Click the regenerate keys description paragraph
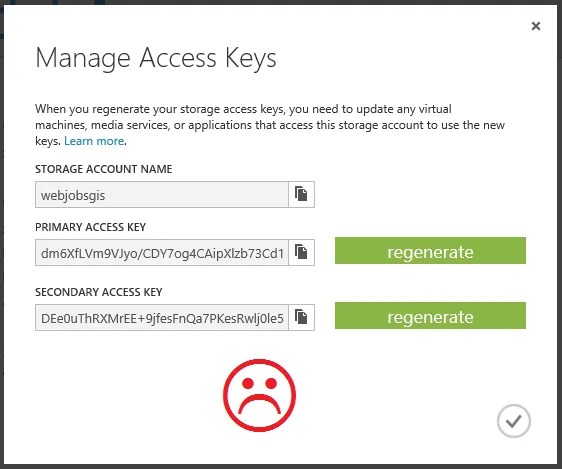 pos(270,125)
